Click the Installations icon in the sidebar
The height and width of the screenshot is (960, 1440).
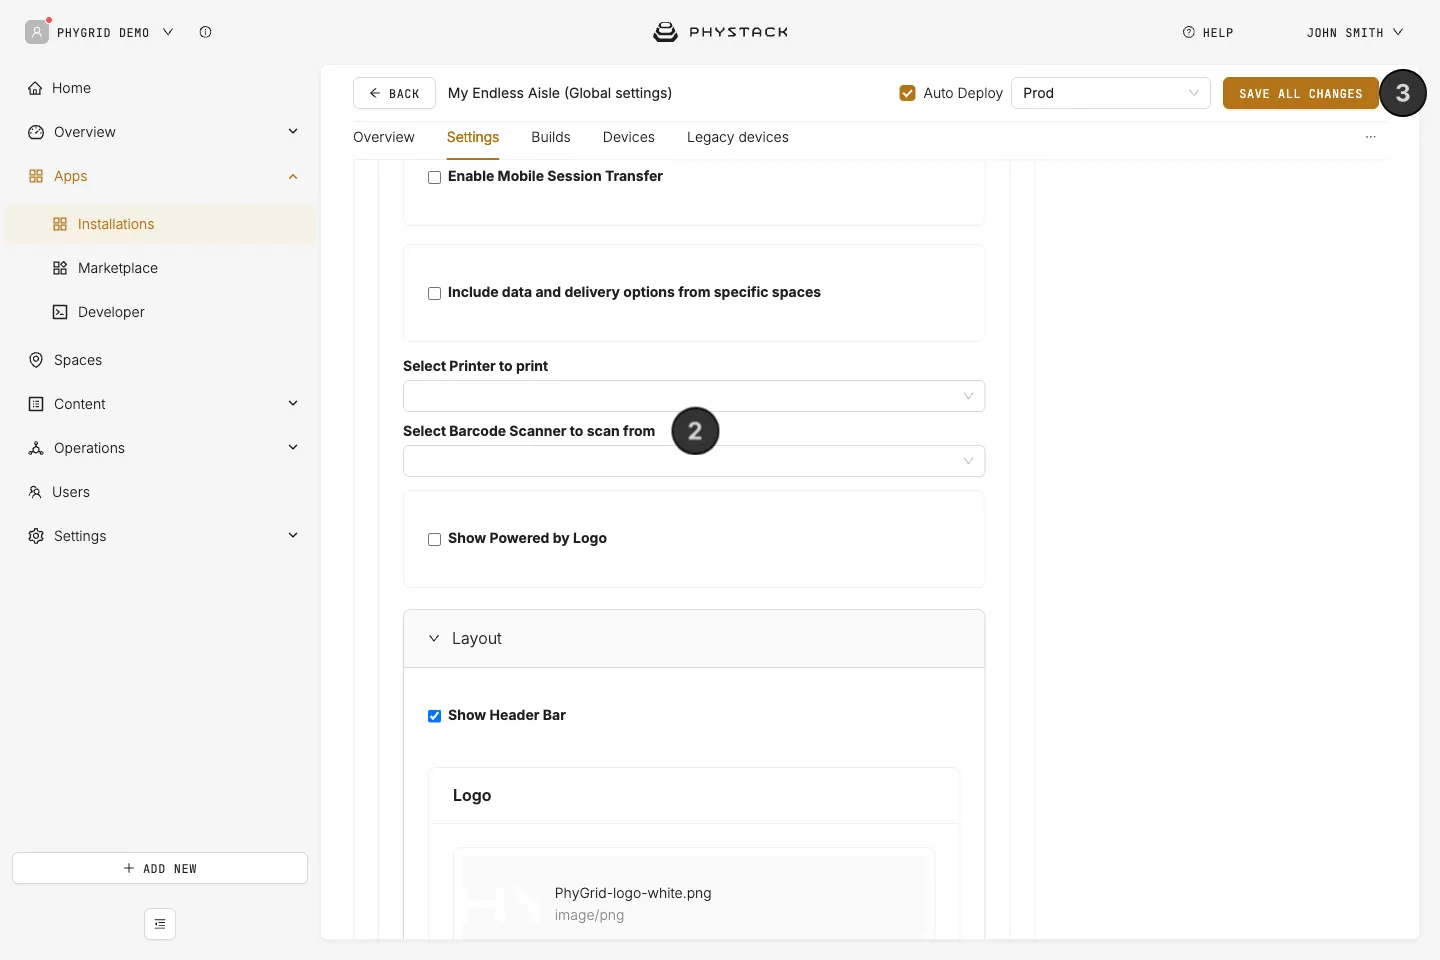click(x=60, y=224)
